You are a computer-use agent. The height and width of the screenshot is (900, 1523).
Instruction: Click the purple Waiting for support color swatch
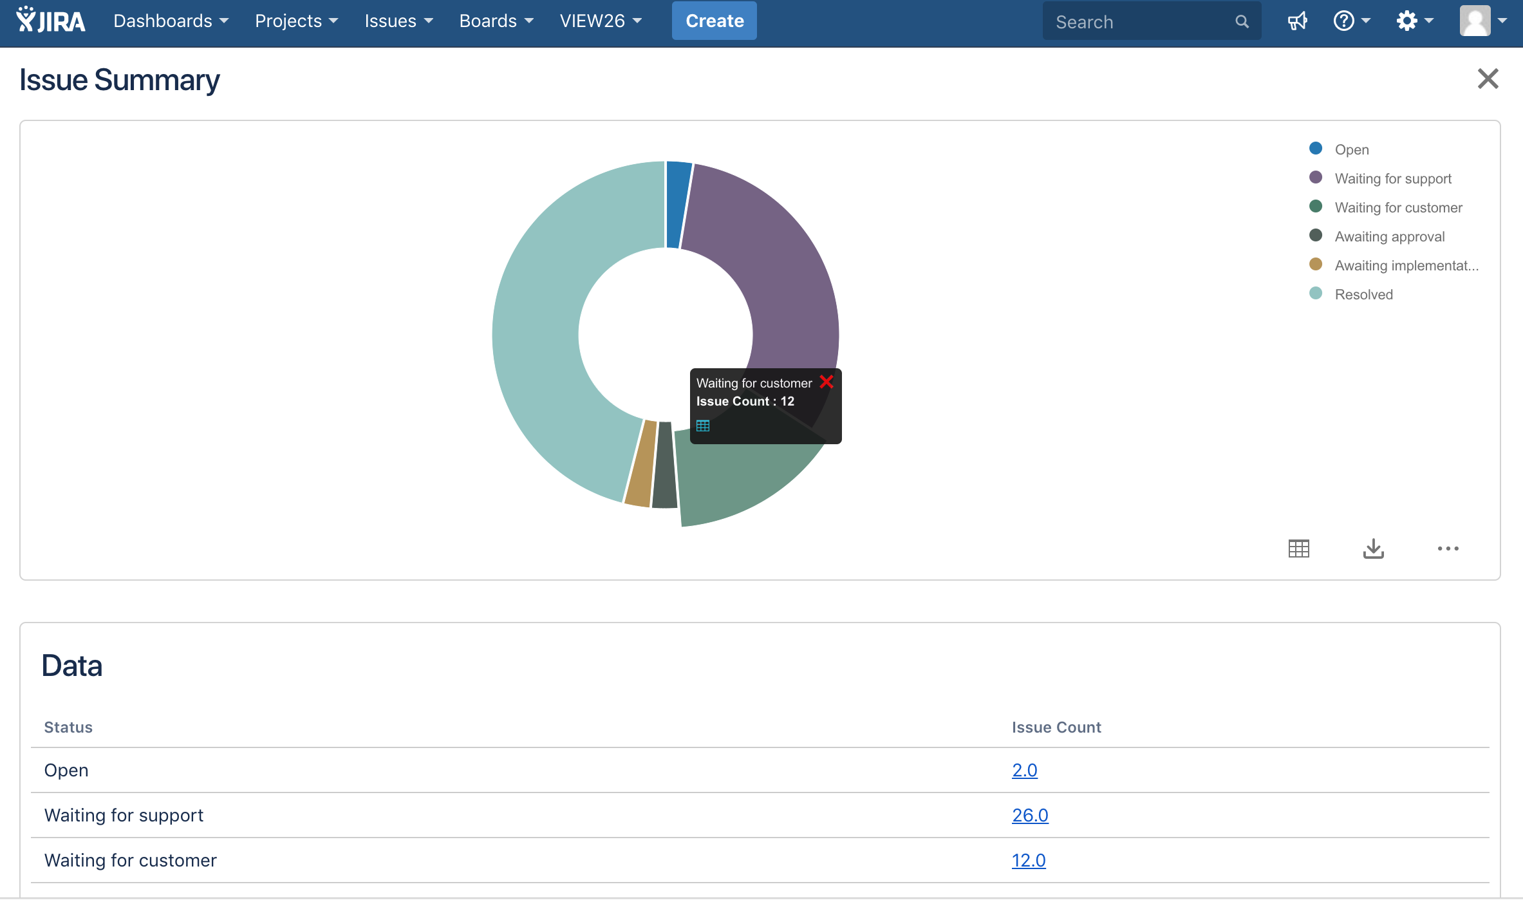tap(1315, 177)
